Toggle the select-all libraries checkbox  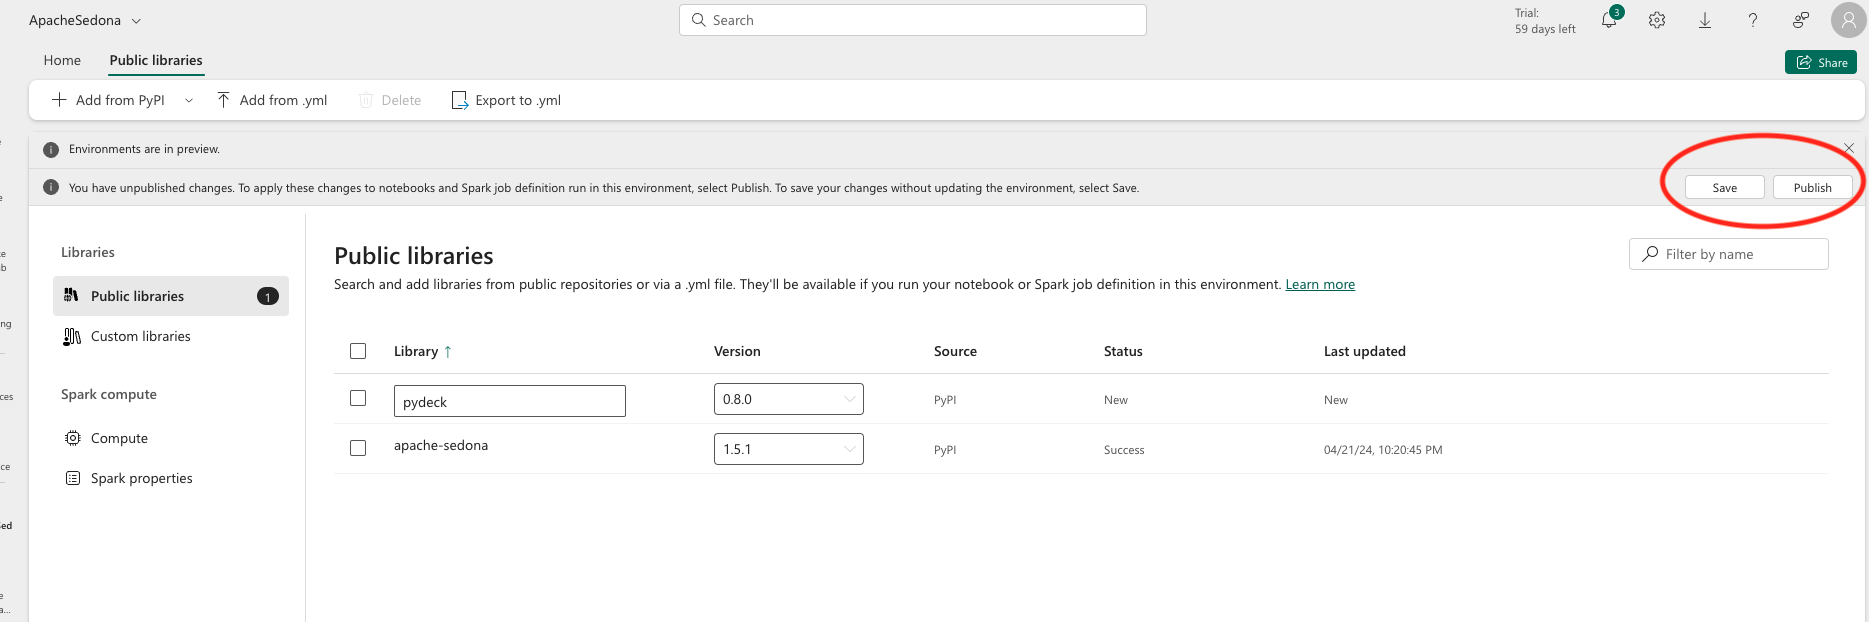point(358,351)
